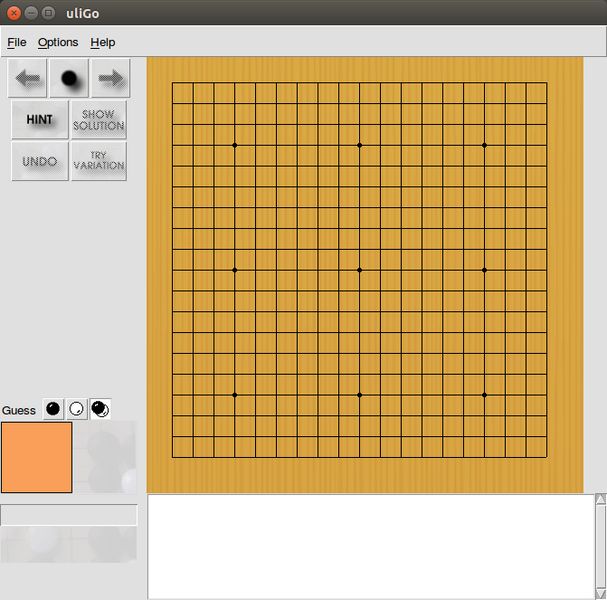
Task: Click inside the white comment text area
Action: [371, 547]
